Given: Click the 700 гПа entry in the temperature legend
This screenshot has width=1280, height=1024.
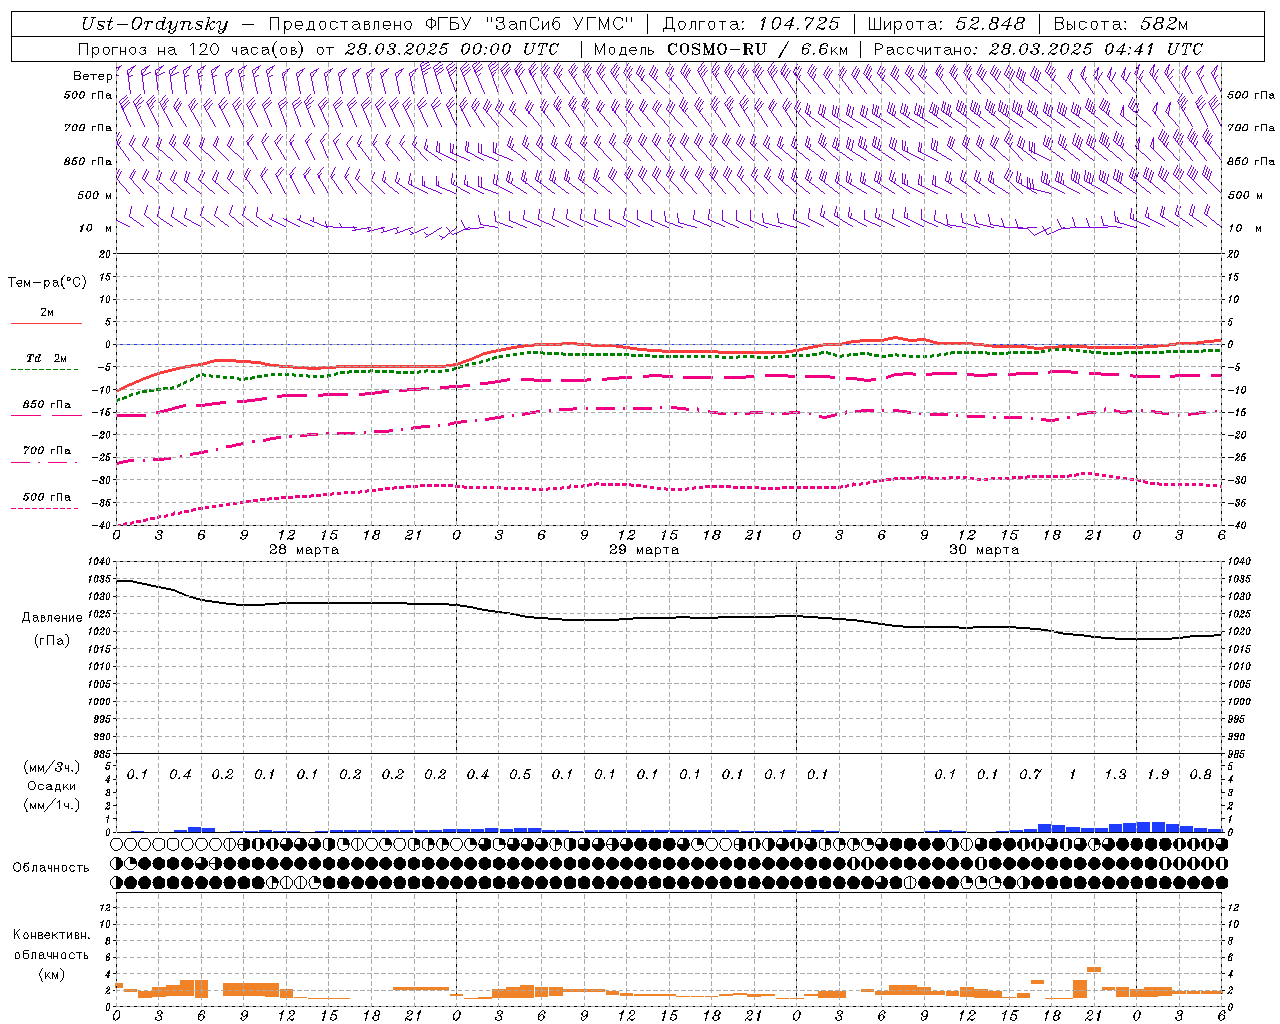Looking at the screenshot, I should point(46,451).
